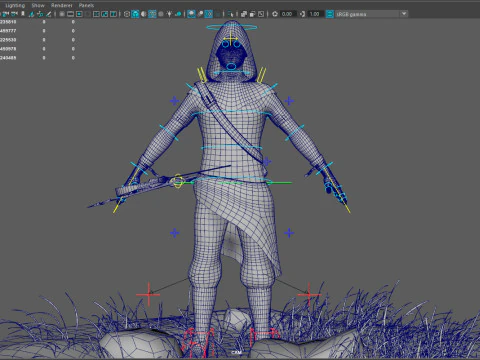This screenshot has width=480, height=360.
Task: Toggle X-Ray Active Components
Action: tap(252, 14)
